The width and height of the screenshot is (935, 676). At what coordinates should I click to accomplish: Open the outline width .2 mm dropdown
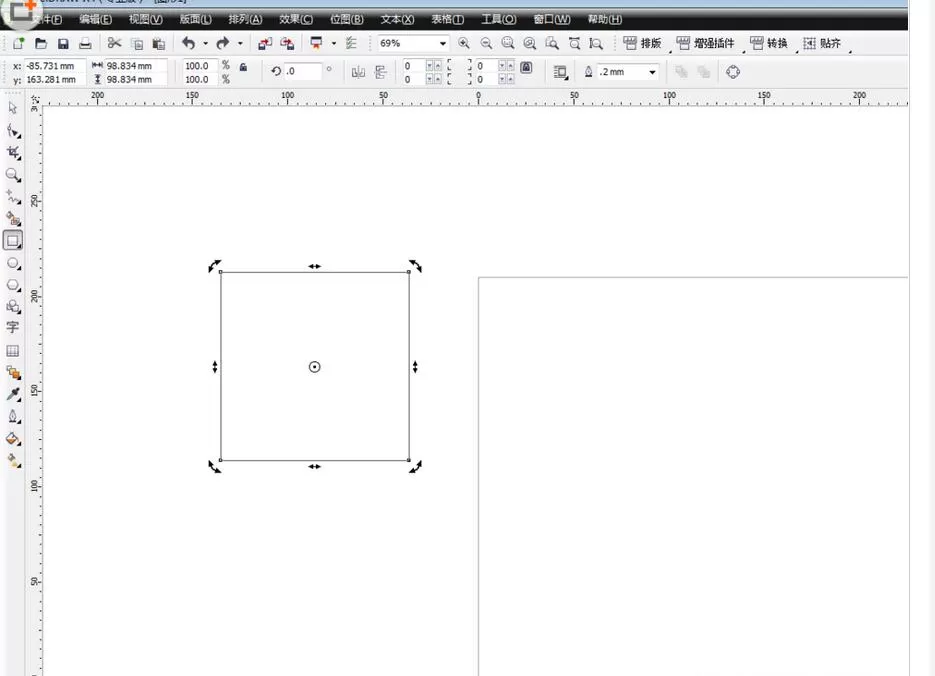point(652,72)
